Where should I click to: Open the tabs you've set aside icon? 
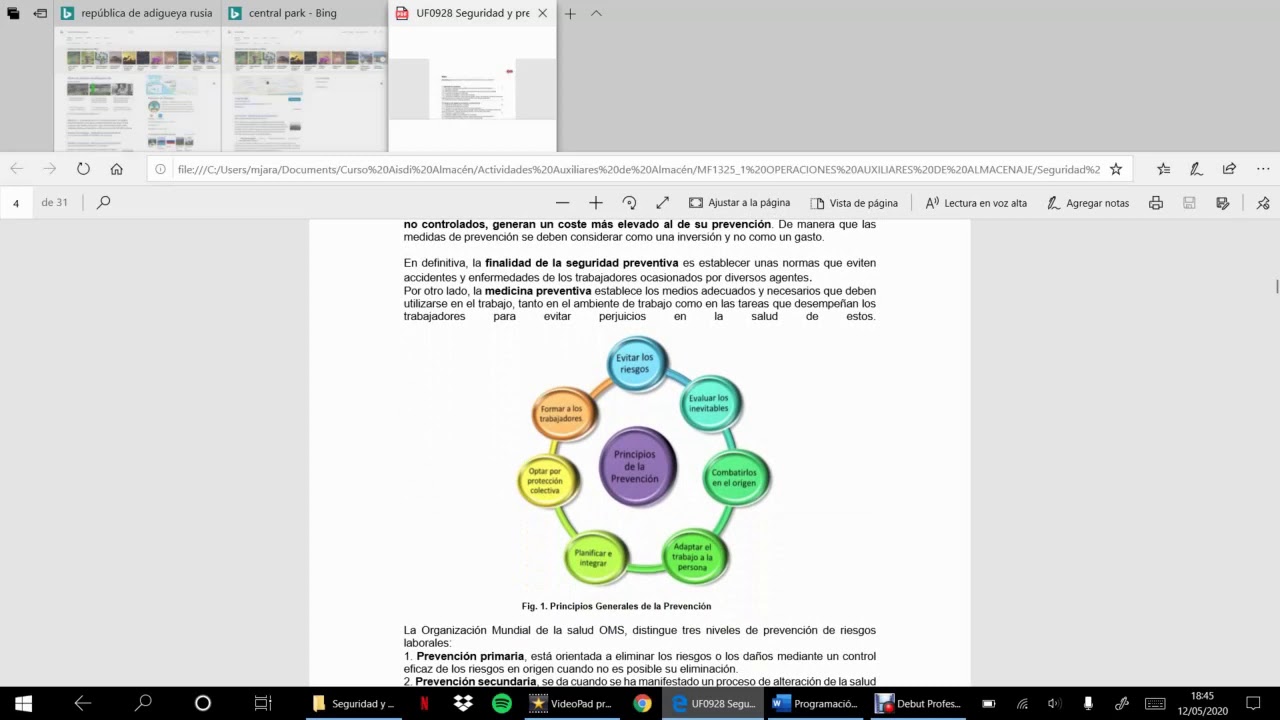[x=13, y=14]
